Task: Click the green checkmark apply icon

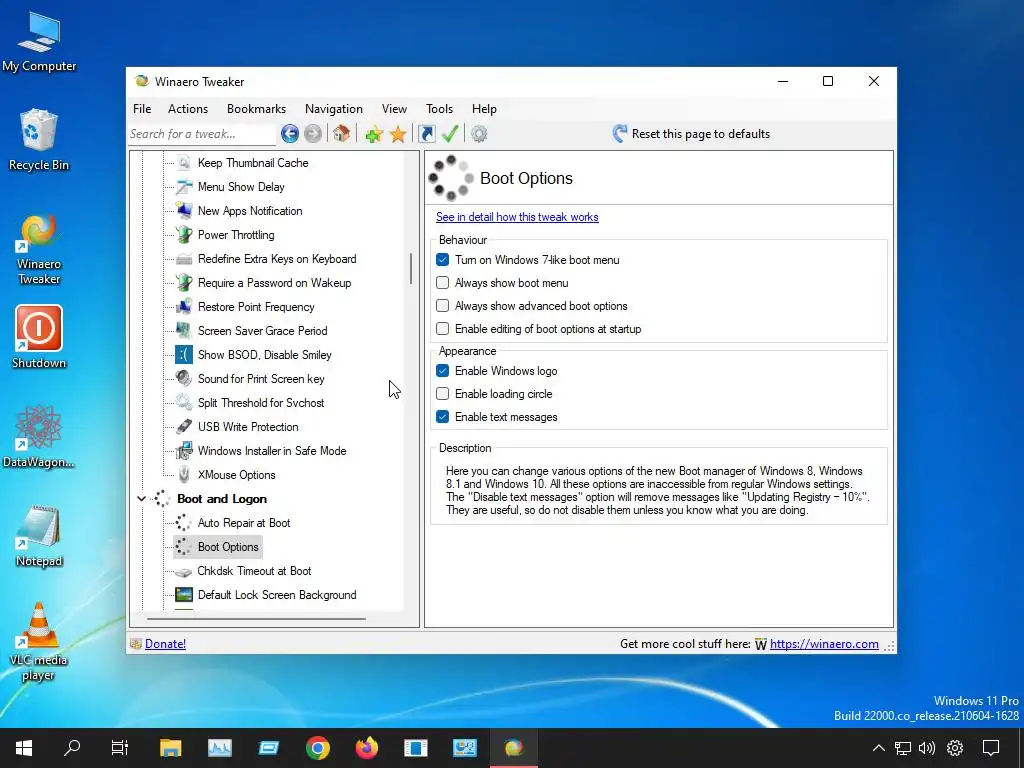Action: (x=450, y=134)
